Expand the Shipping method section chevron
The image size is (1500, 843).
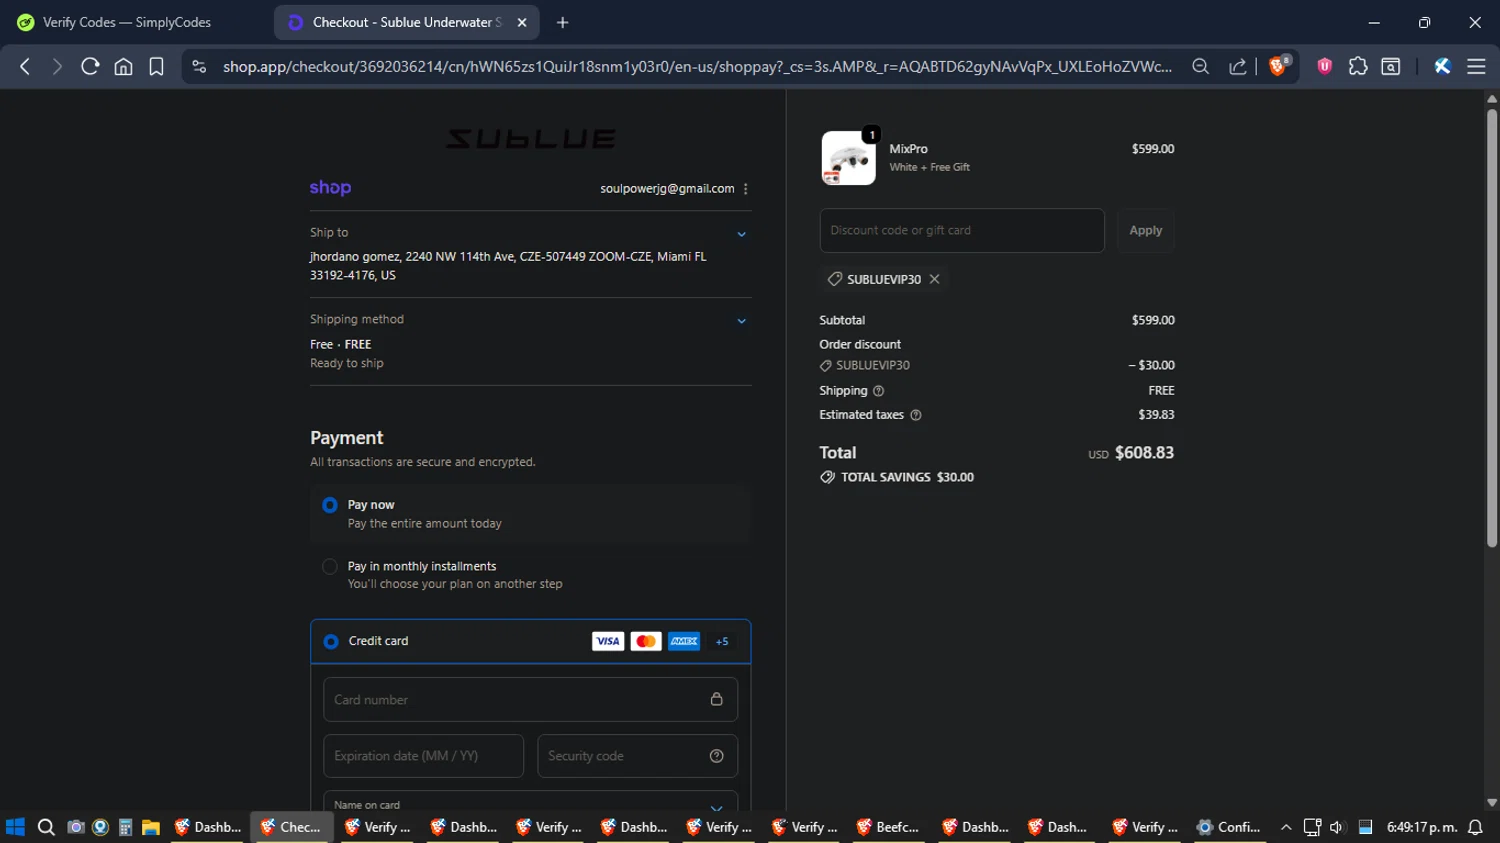click(x=741, y=321)
